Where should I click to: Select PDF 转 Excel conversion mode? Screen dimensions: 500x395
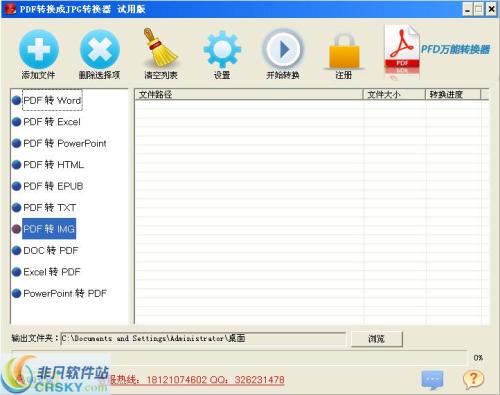[x=52, y=122]
